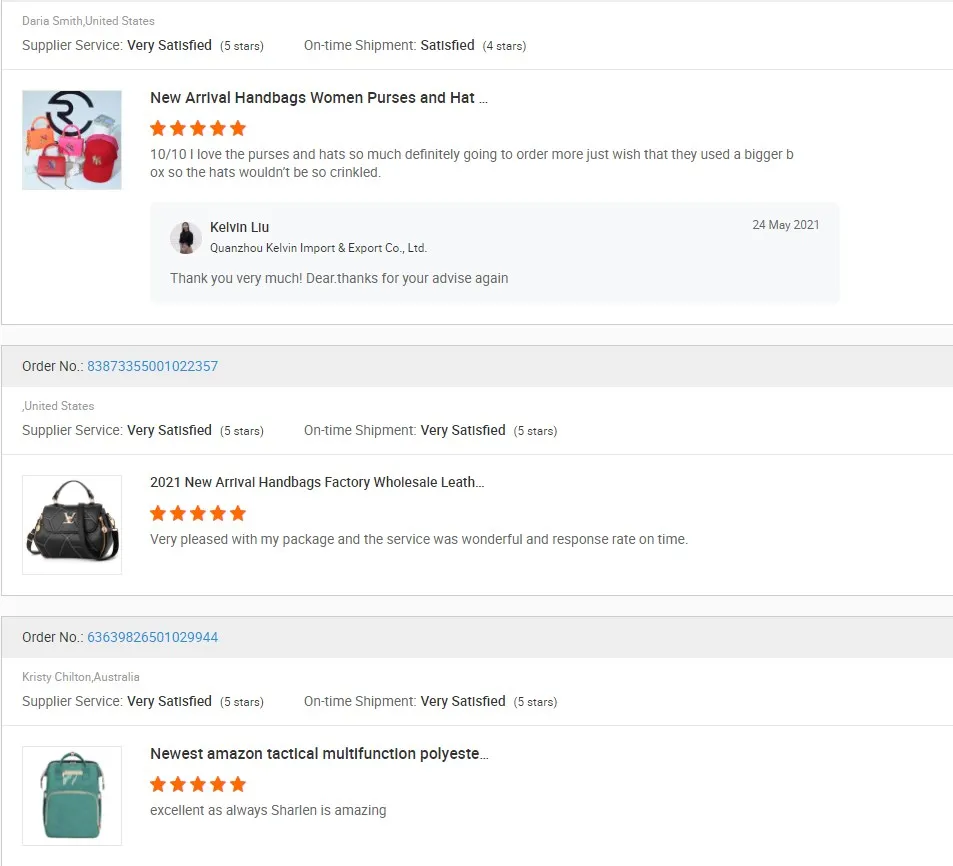This screenshot has width=953, height=866.
Task: Click Kelvin Liu's profile avatar
Action: click(x=186, y=237)
